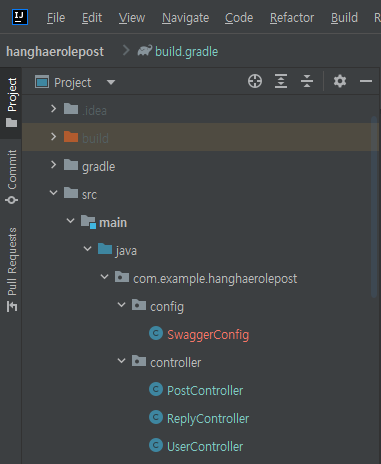Open the SwaggerConfig class
The image size is (381, 464).
pyautogui.click(x=208, y=335)
